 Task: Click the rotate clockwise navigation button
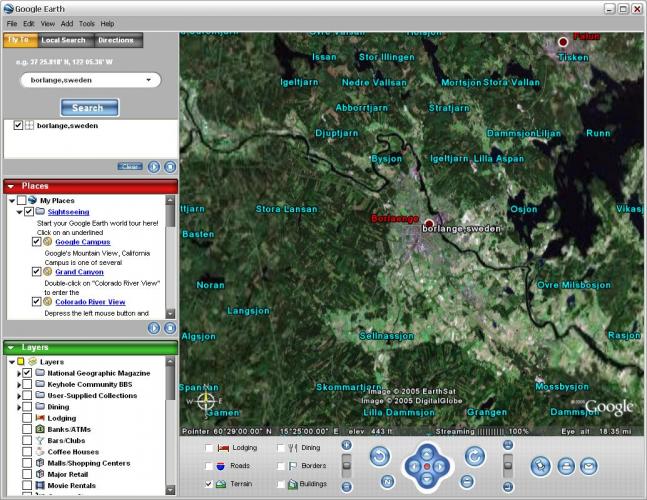click(x=474, y=456)
